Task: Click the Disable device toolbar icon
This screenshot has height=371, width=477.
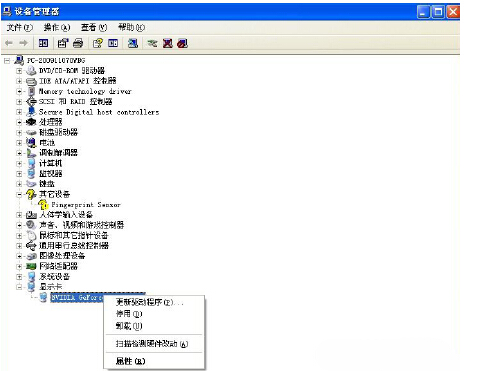Action: pos(182,43)
